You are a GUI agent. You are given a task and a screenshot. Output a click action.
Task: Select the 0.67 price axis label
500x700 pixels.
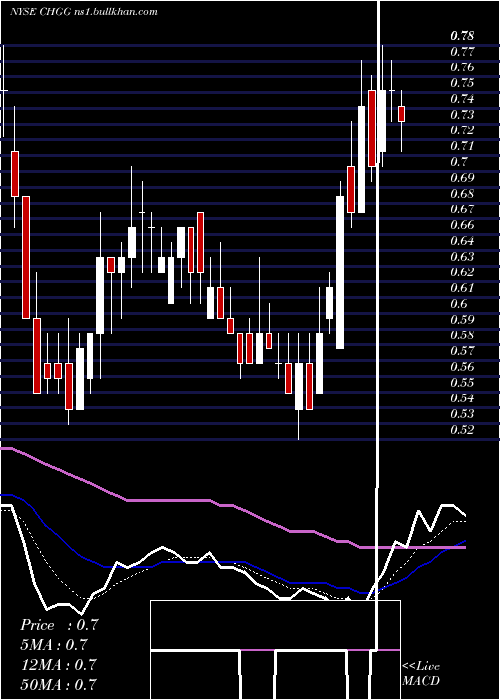coord(462,209)
